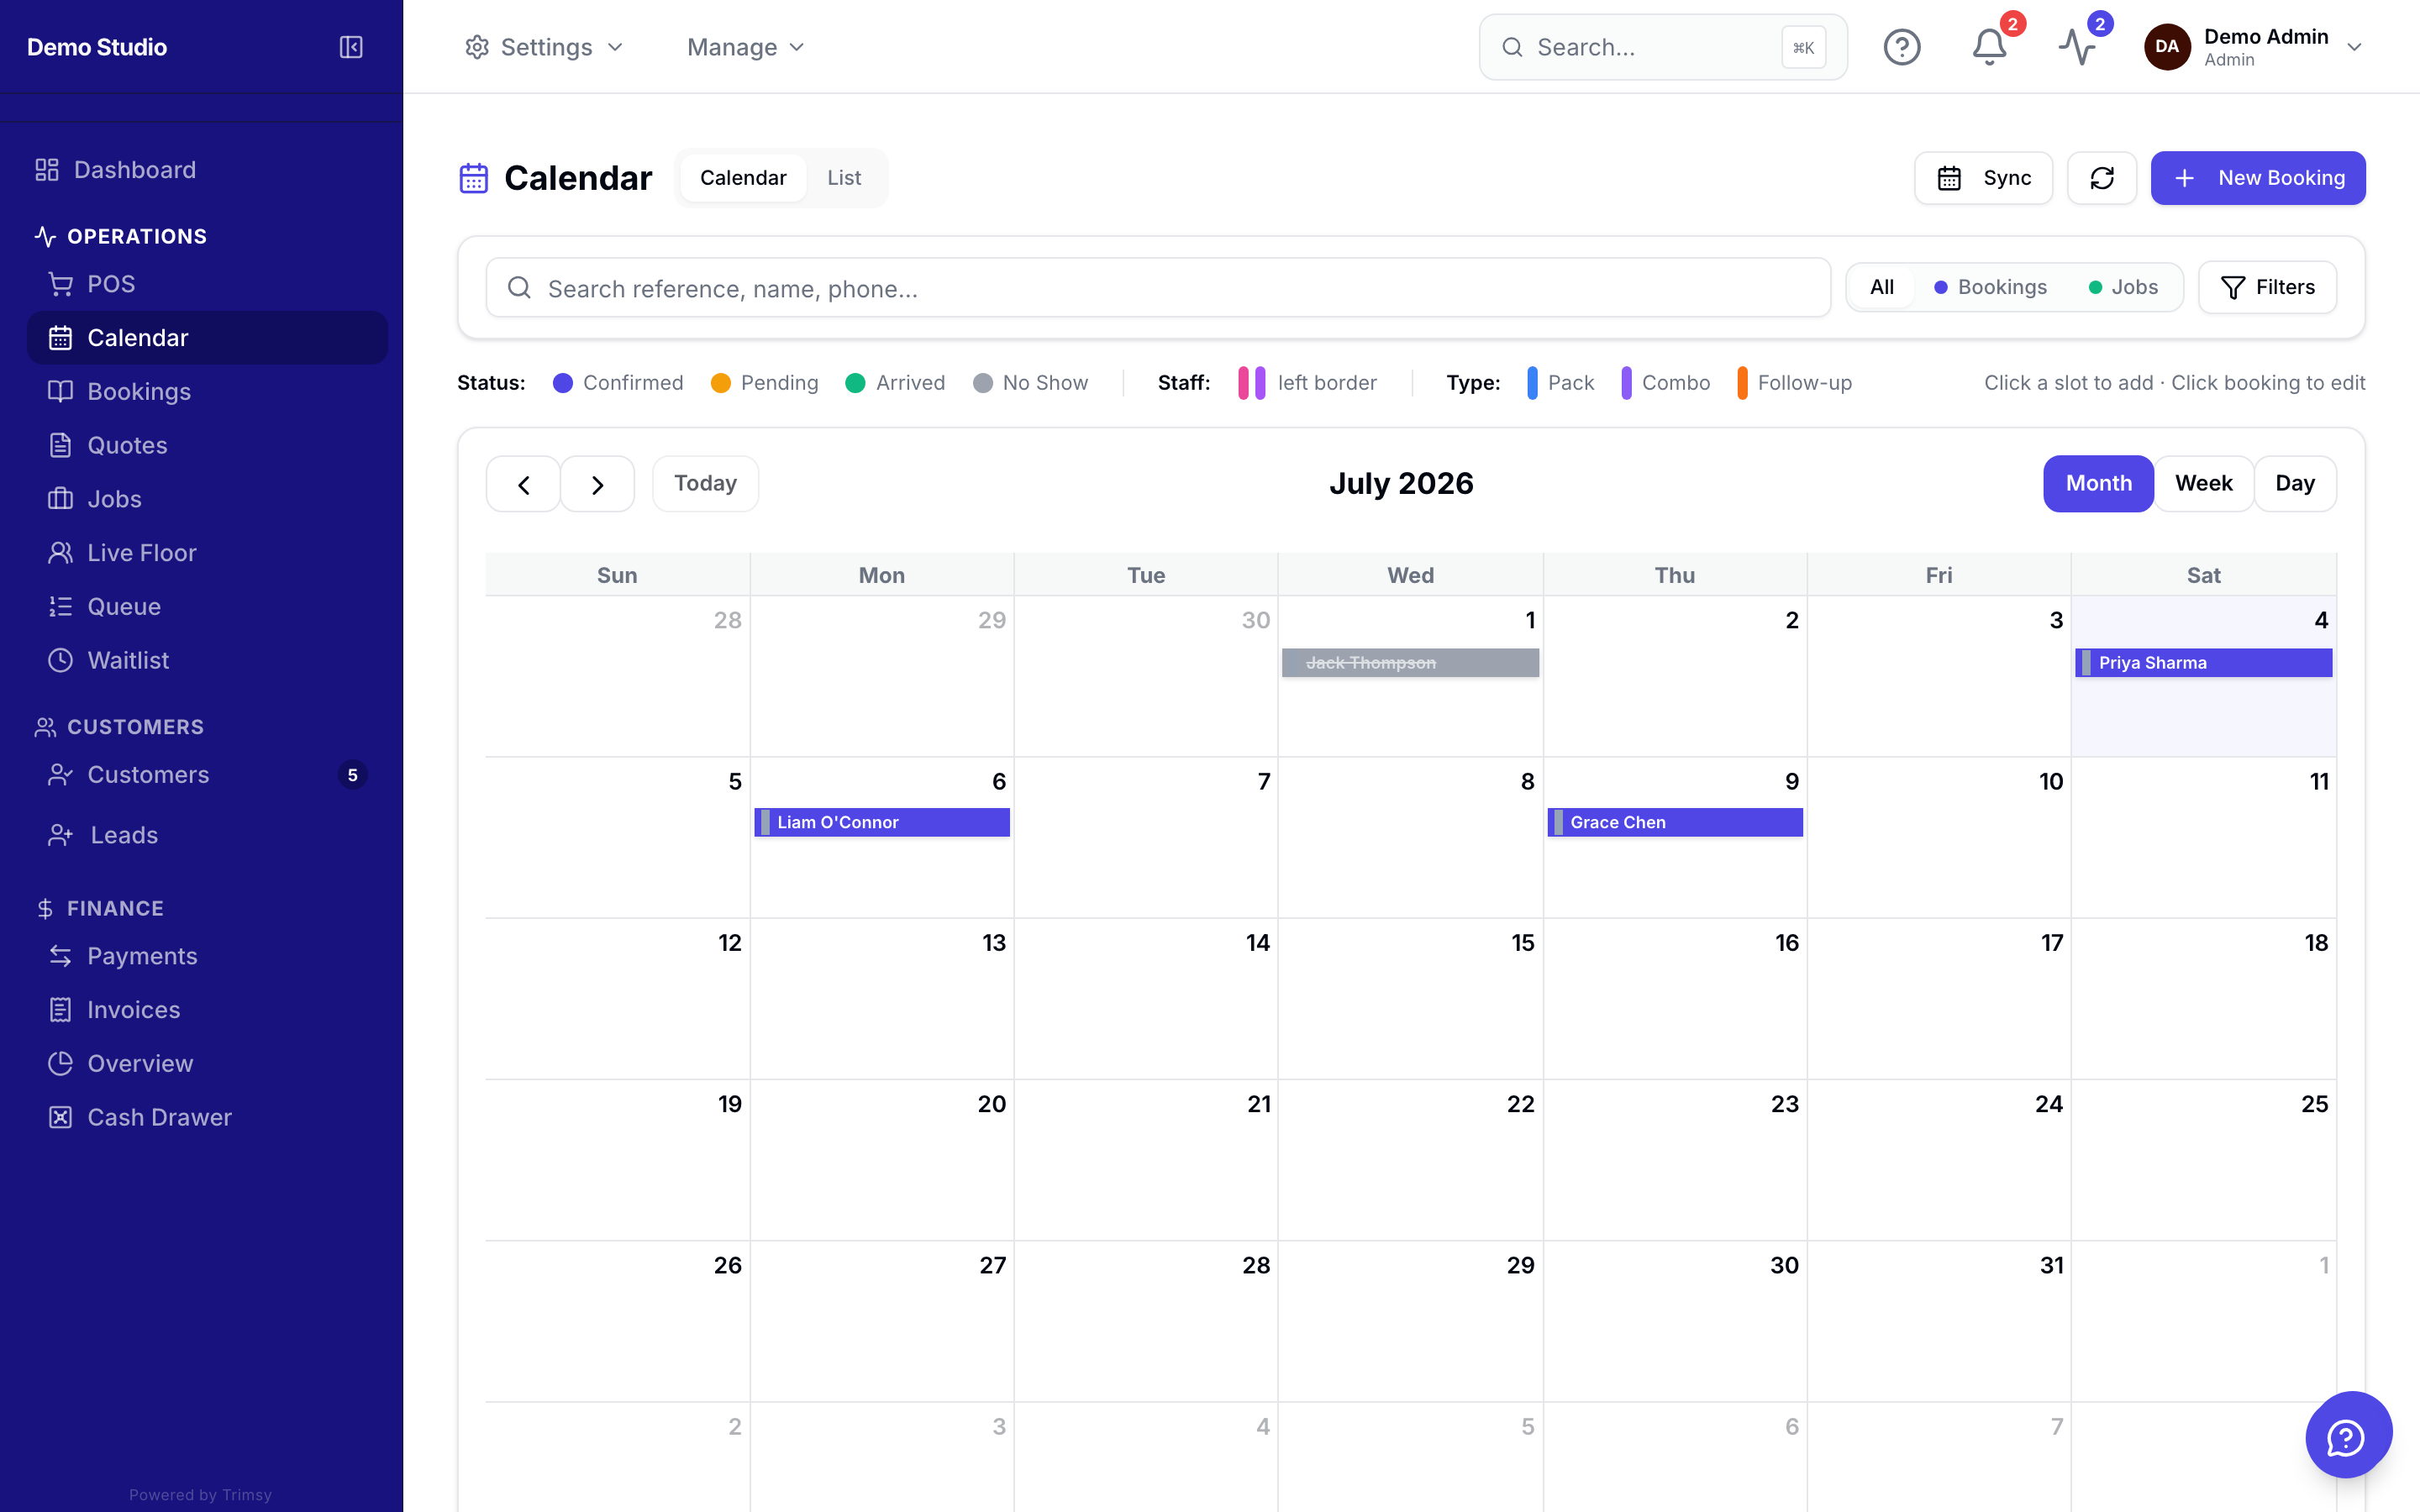Focus the global Search field
Viewport: 2420px width, 1512px height.
(x=1663, y=47)
